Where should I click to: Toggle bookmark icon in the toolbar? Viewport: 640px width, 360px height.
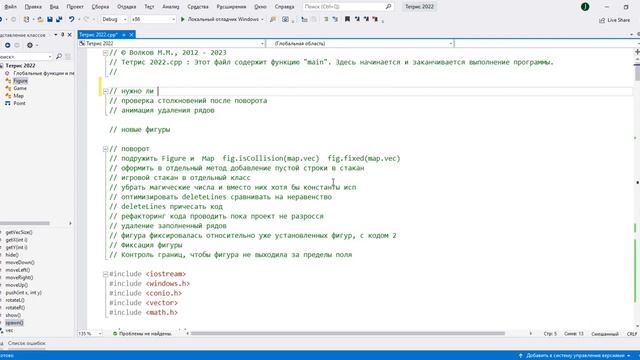point(347,19)
